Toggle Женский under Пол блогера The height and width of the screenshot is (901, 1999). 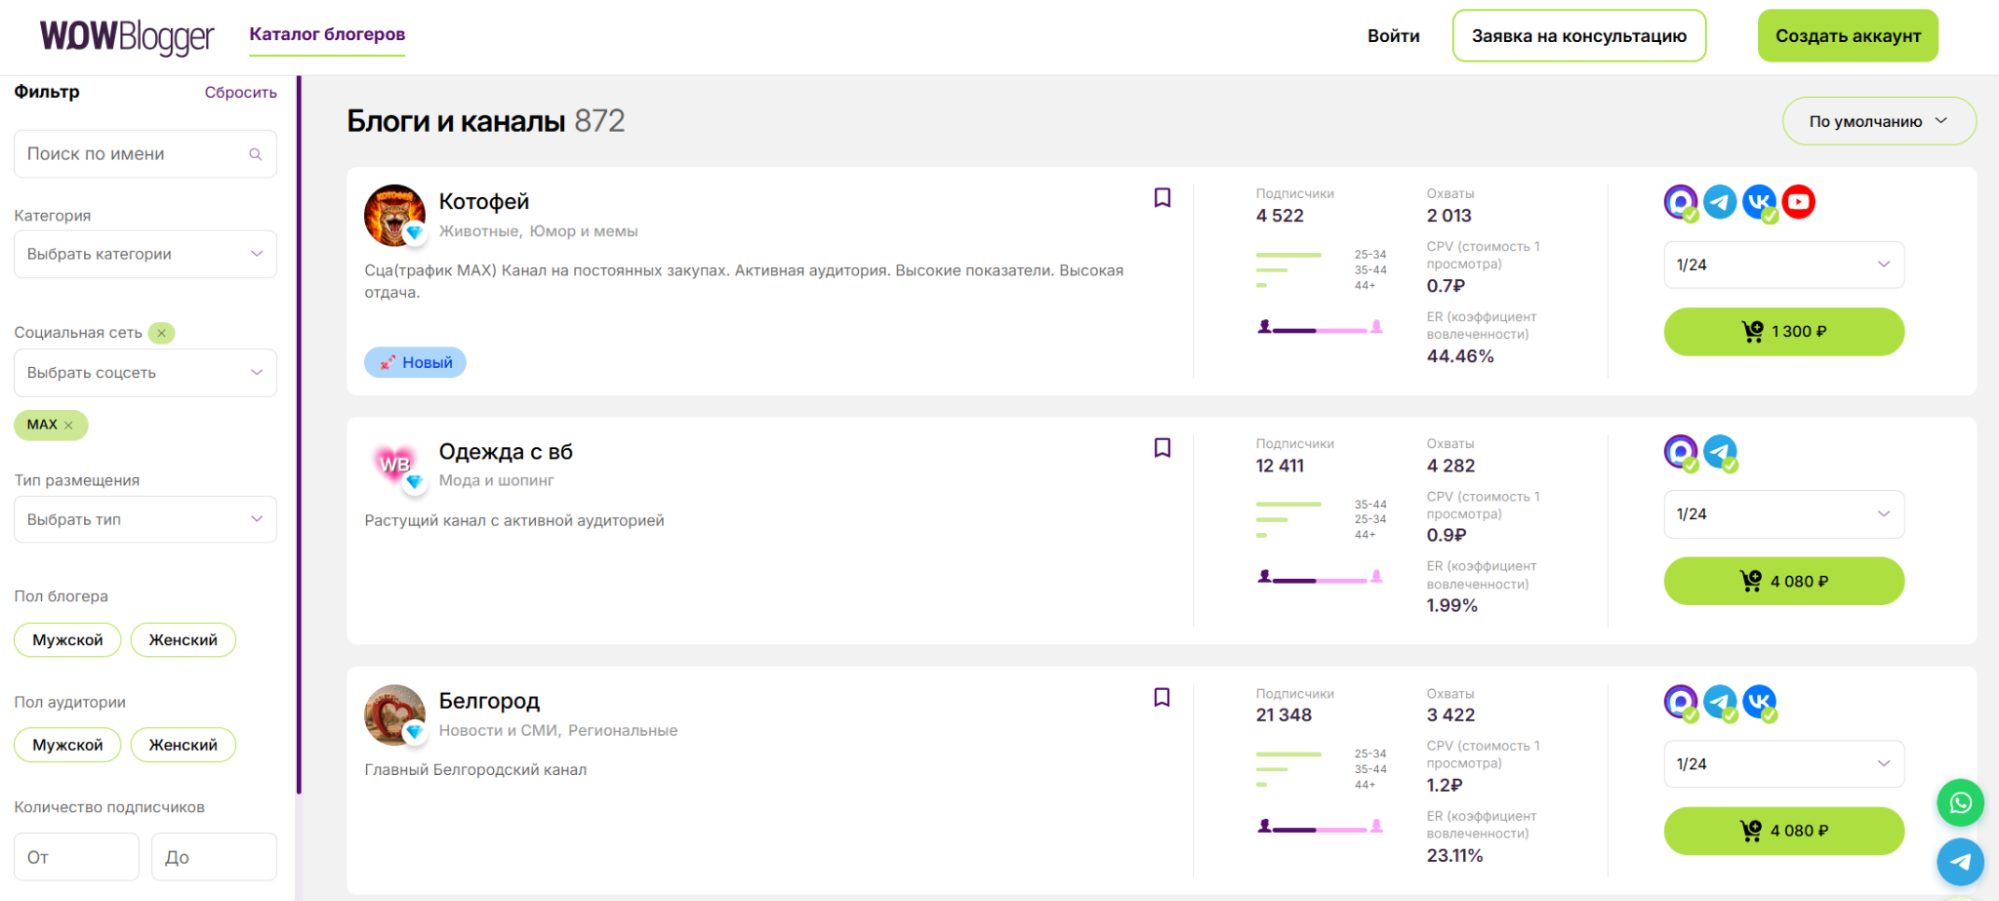tap(183, 640)
